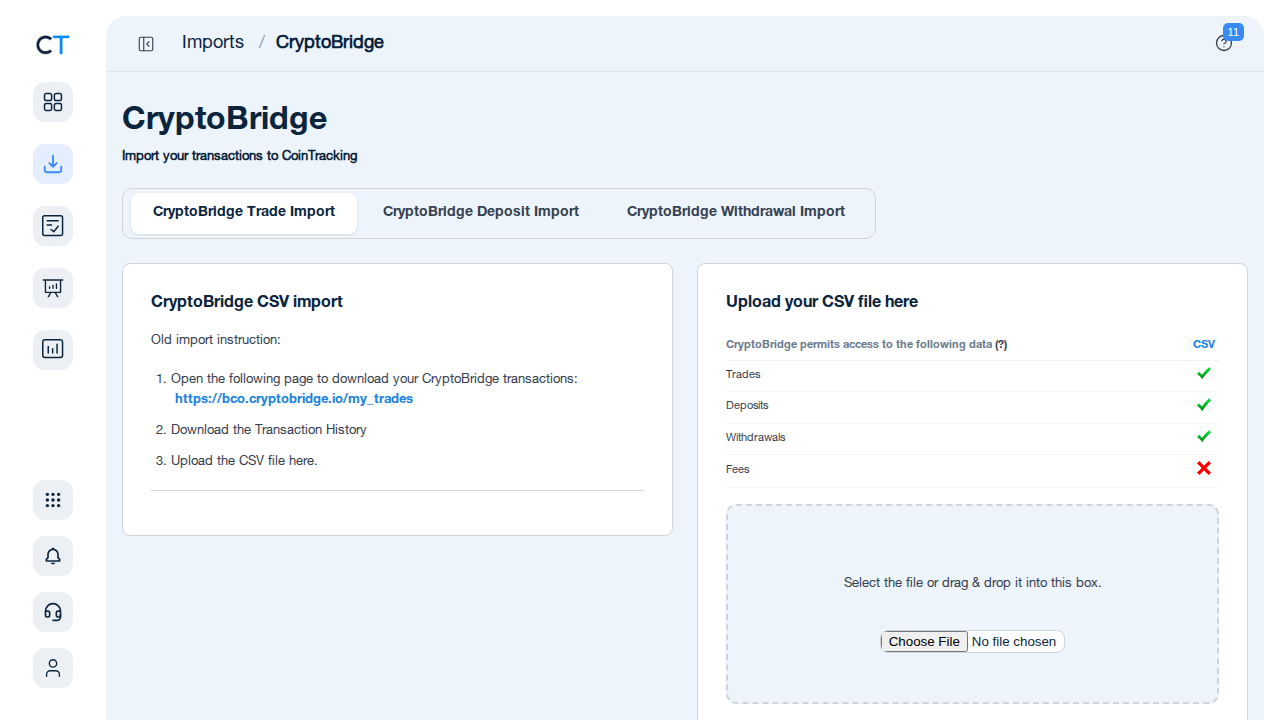The width and height of the screenshot is (1280, 720).
Task: Click the 'Upload your CSV file here' heading
Action: (822, 301)
